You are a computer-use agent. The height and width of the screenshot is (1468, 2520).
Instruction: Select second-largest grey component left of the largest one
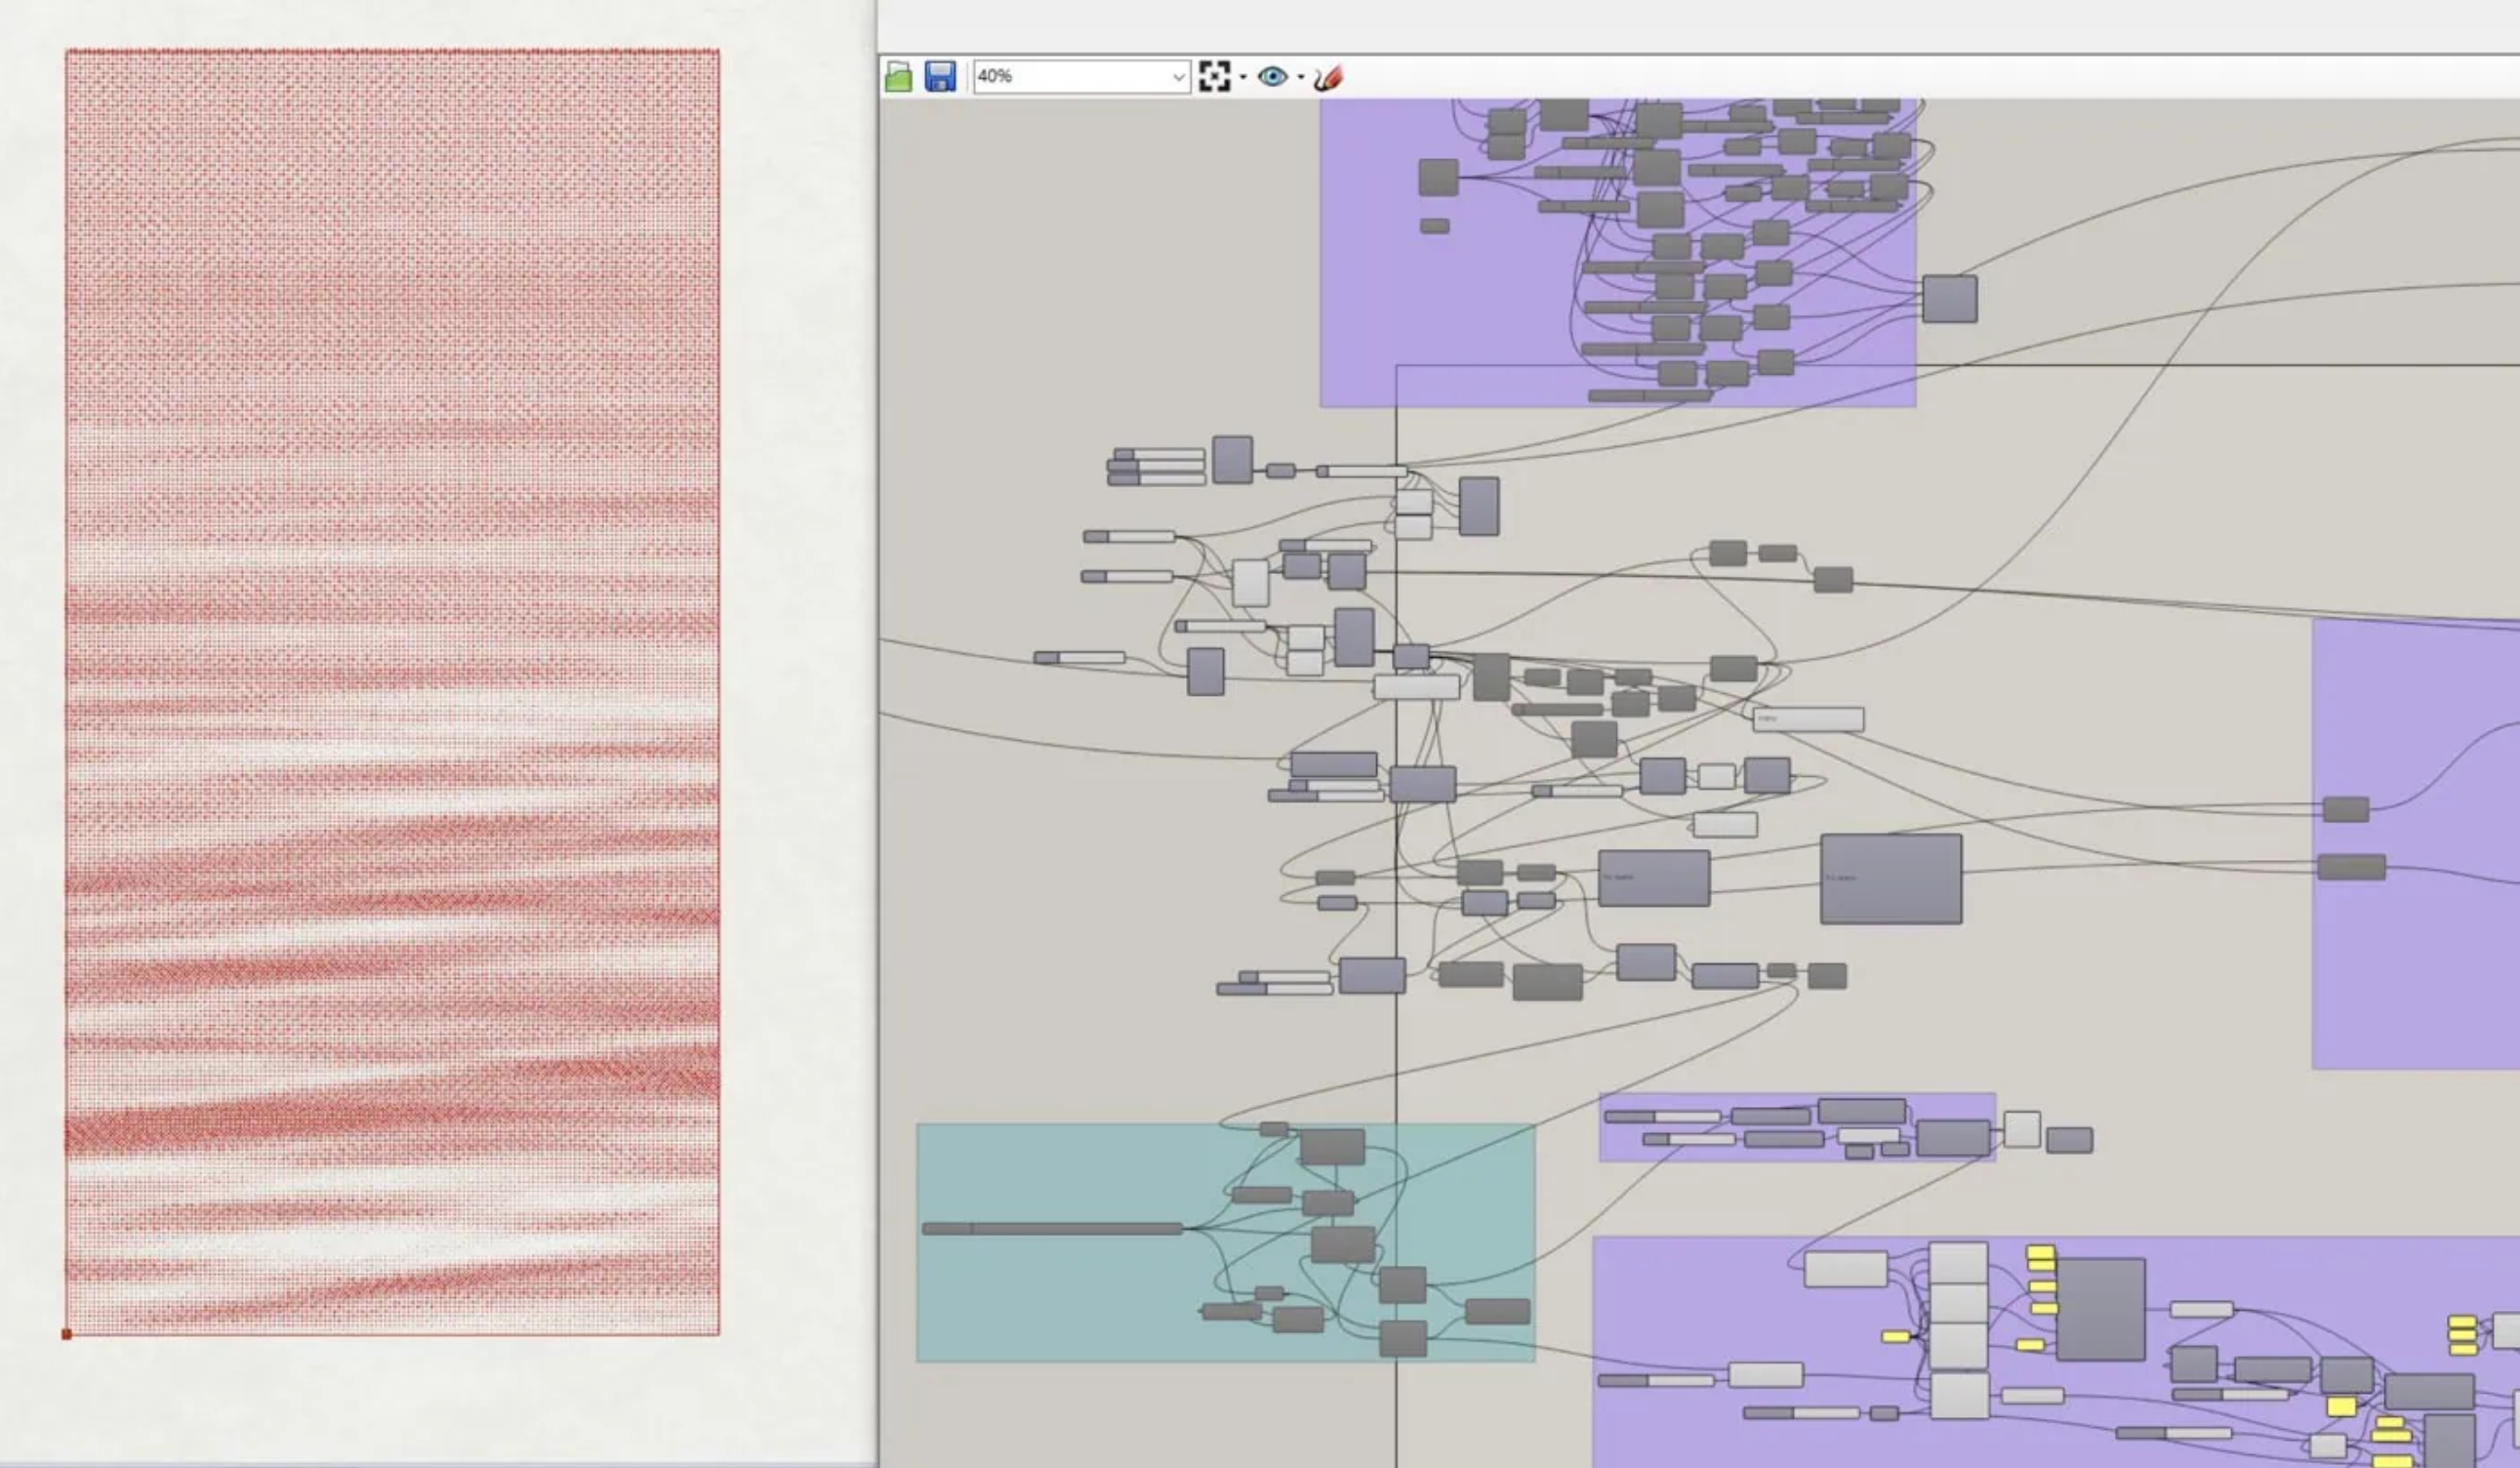pyautogui.click(x=1653, y=878)
